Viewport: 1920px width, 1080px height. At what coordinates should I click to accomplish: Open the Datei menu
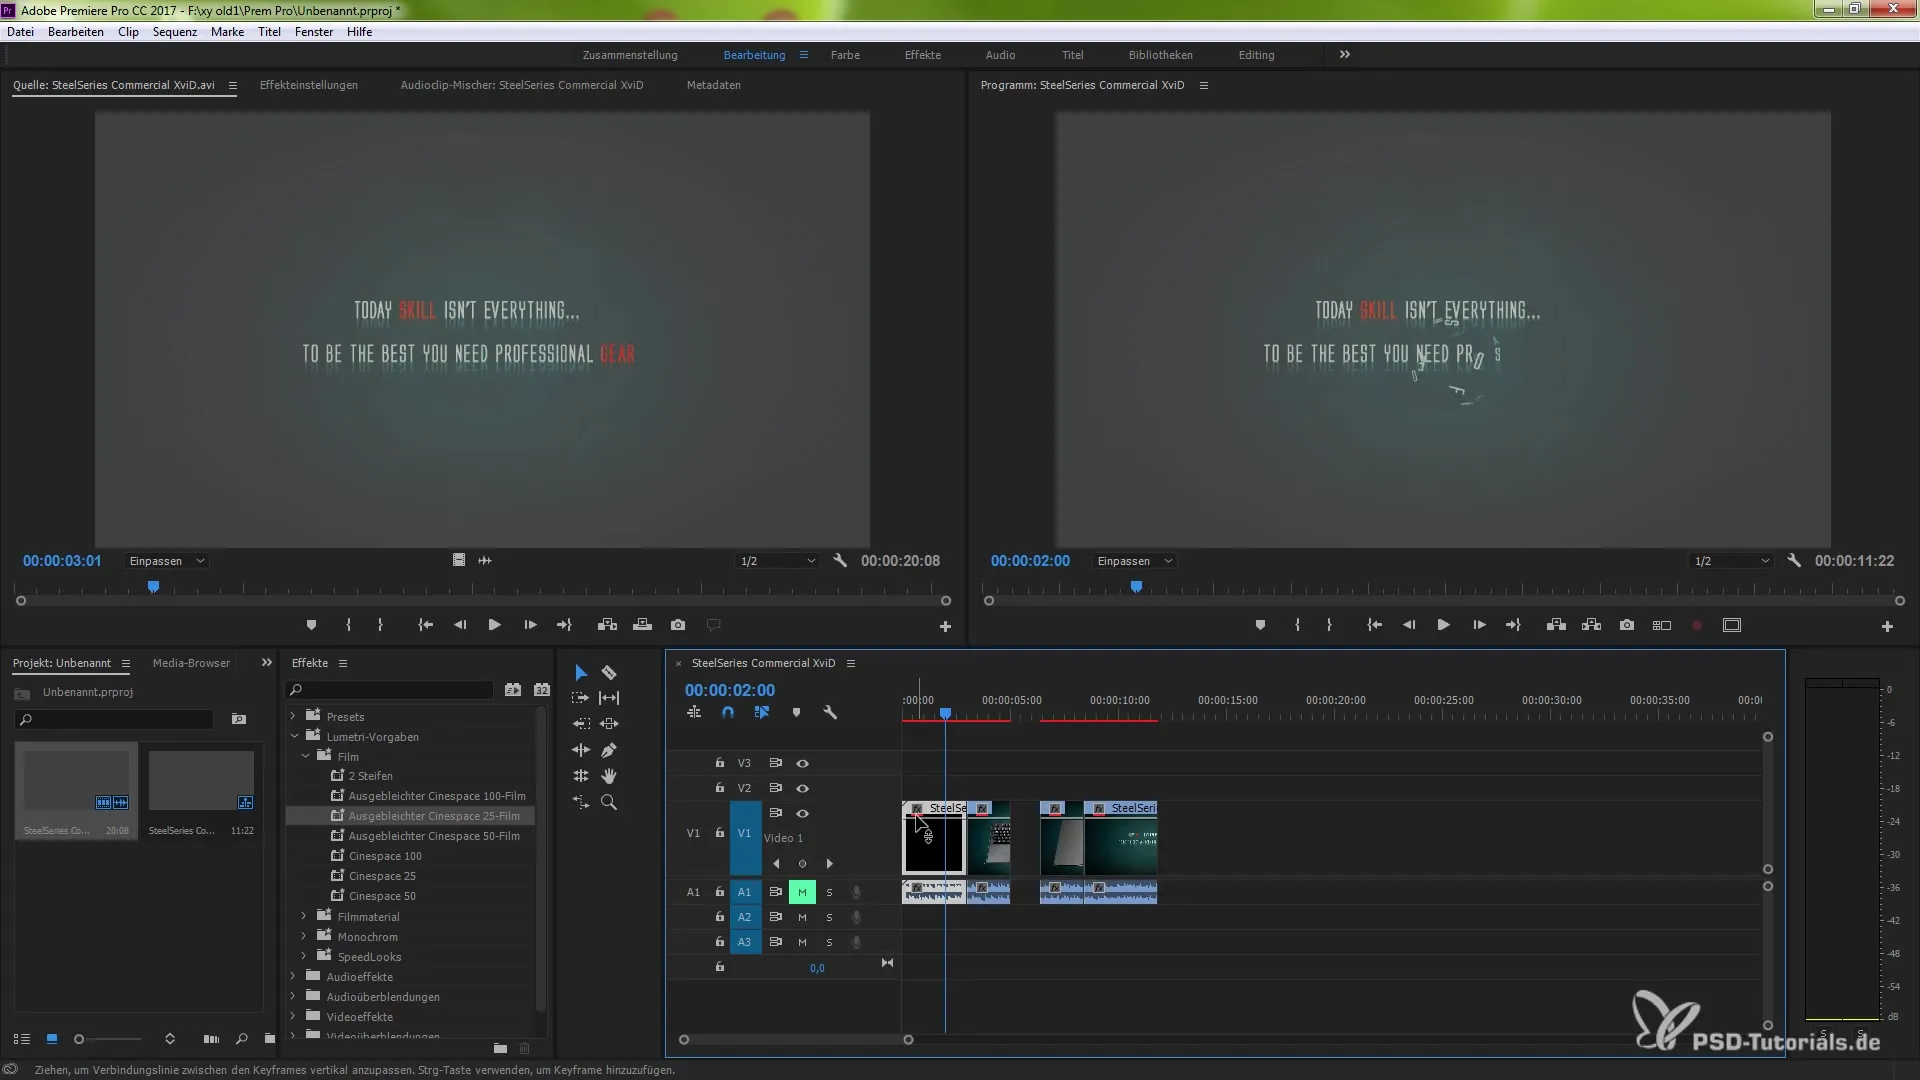[x=20, y=32]
